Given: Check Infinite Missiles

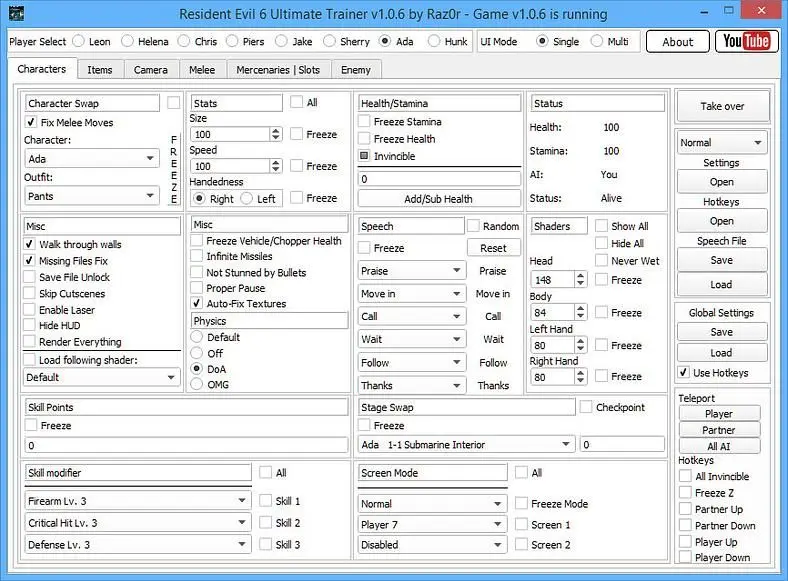Looking at the screenshot, I should click(x=196, y=256).
